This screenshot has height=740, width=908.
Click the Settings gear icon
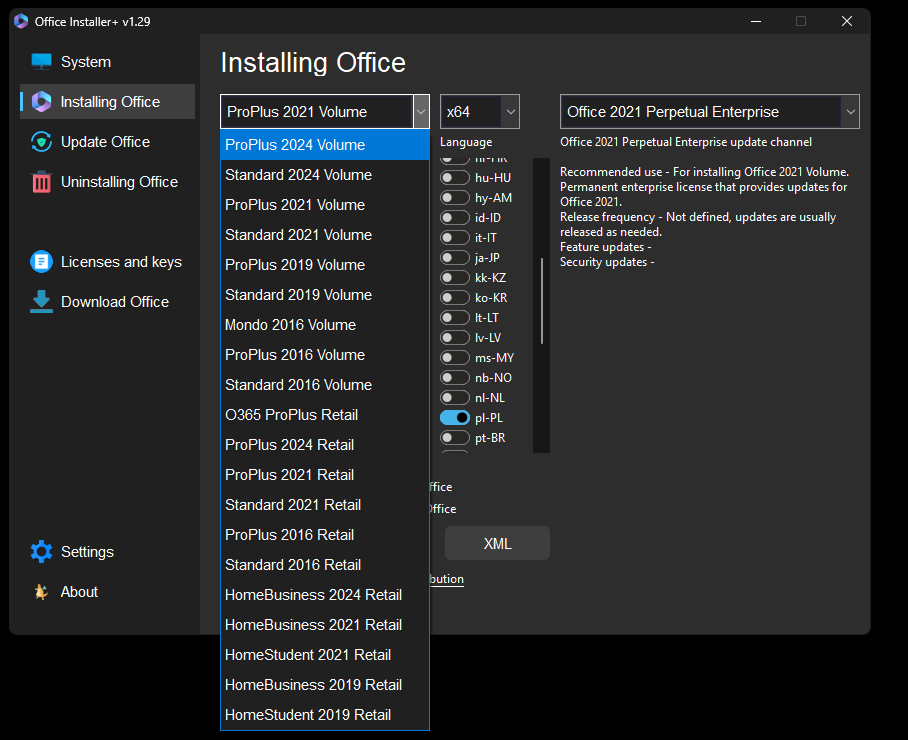[41, 552]
